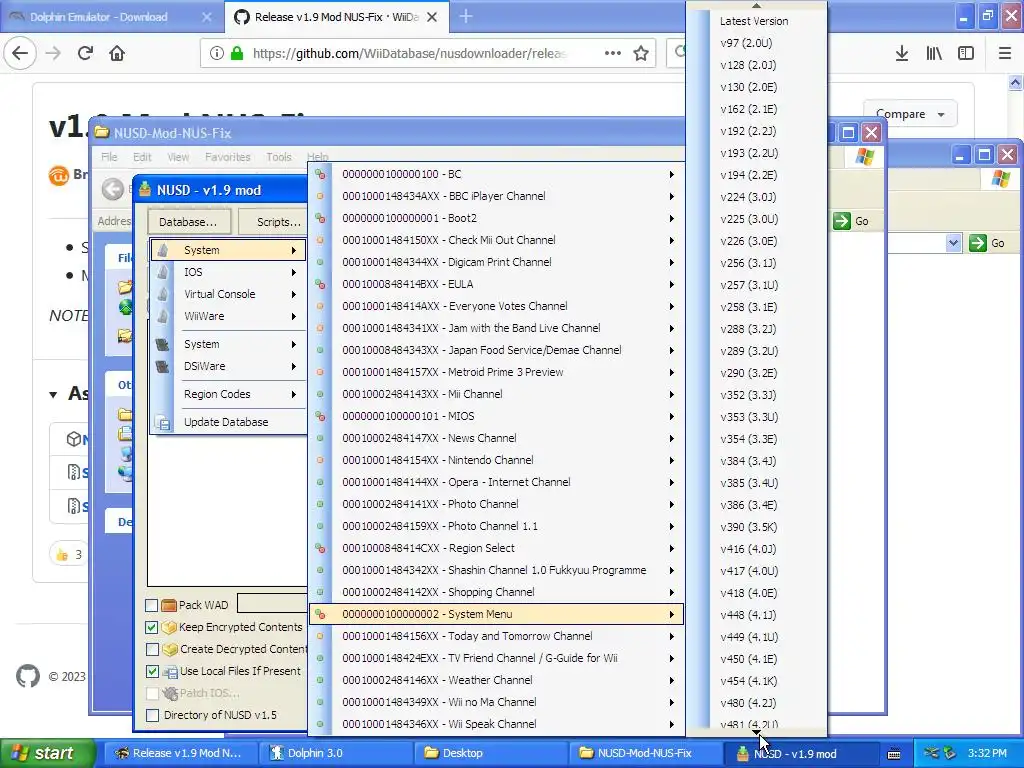This screenshot has width=1024, height=768.
Task: Toggle the Firefox sidebar icon
Action: click(966, 53)
